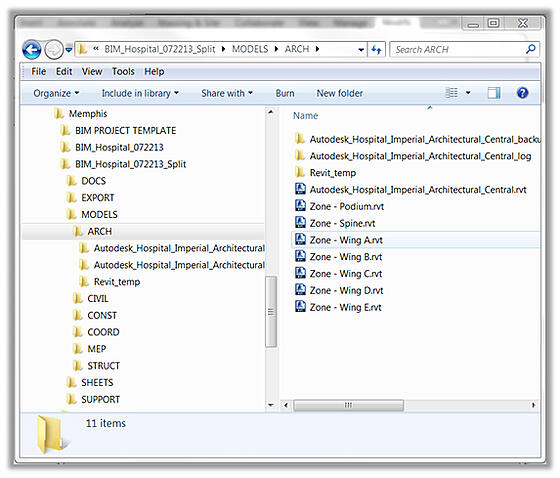This screenshot has width=560, height=478.
Task: Select BIM_Hospital_072213_Split in the tree
Action: [124, 164]
